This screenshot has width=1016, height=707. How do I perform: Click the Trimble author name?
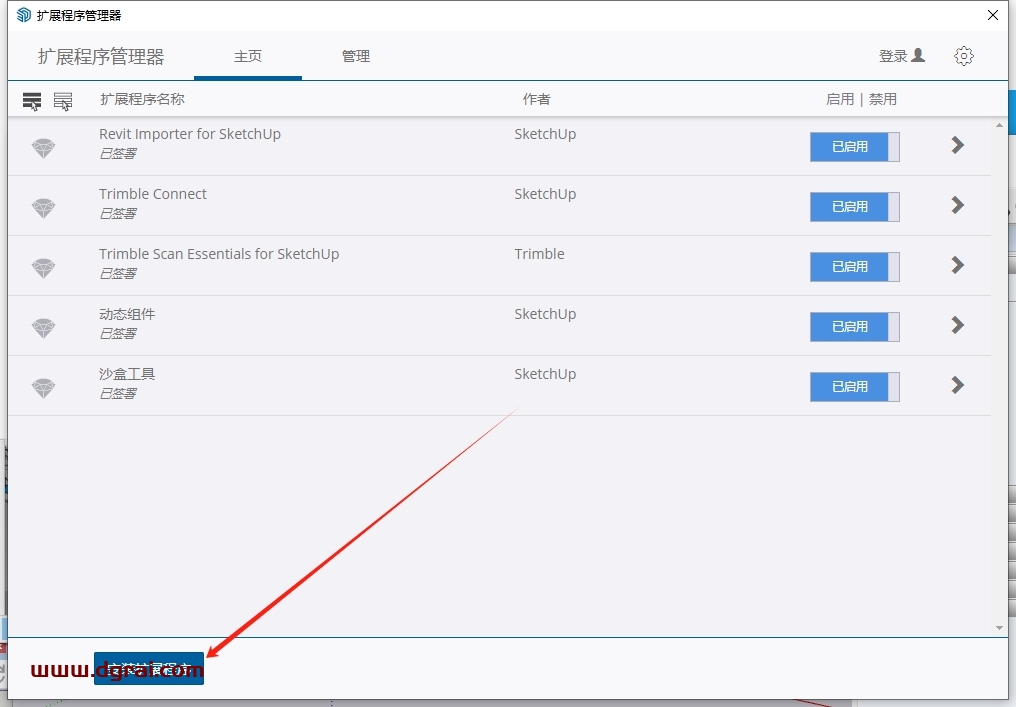539,254
